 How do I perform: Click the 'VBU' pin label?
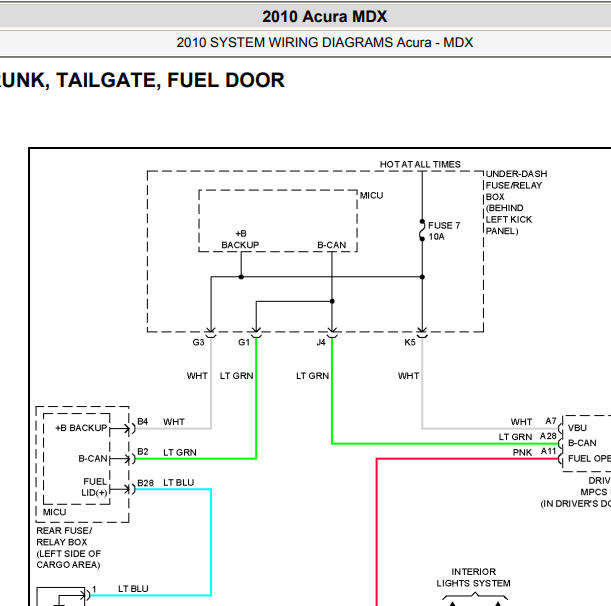(577, 428)
